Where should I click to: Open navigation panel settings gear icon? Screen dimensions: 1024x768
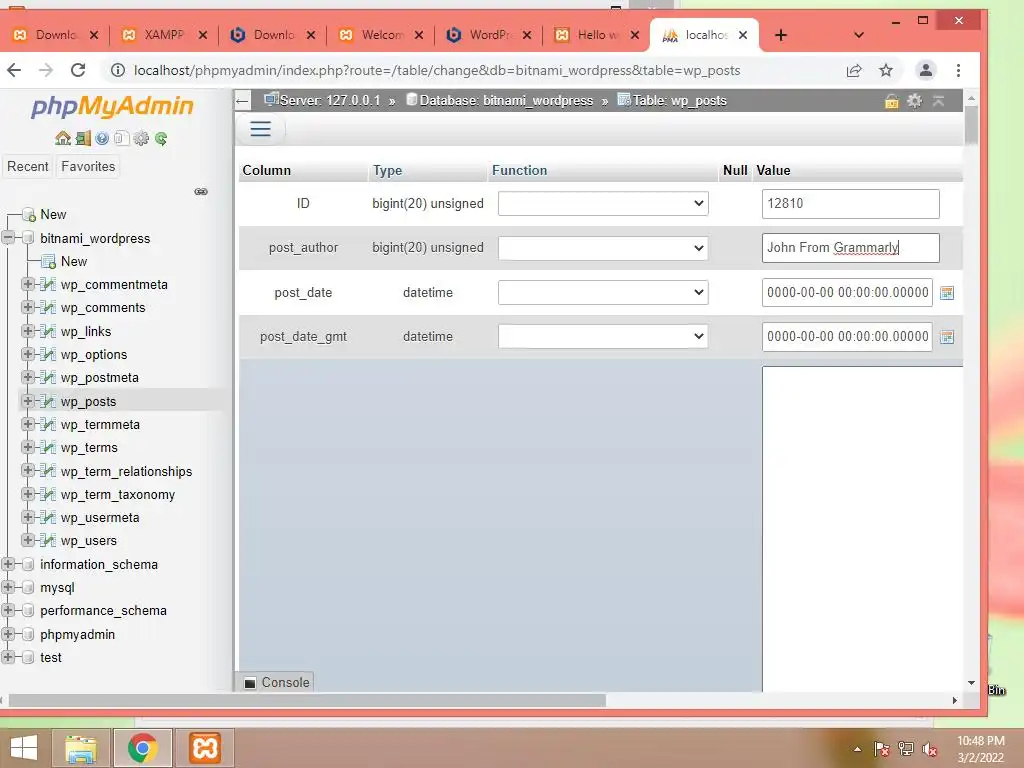point(141,138)
